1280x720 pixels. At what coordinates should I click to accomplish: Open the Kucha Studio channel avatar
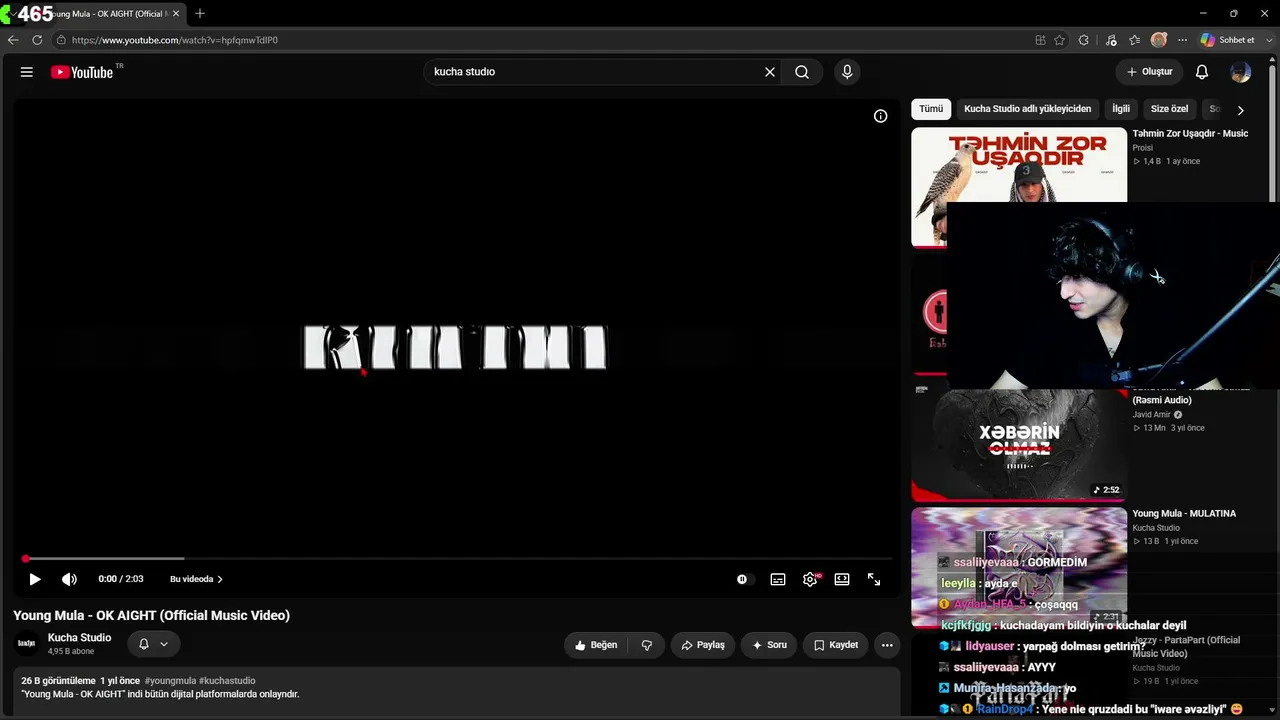coord(27,643)
